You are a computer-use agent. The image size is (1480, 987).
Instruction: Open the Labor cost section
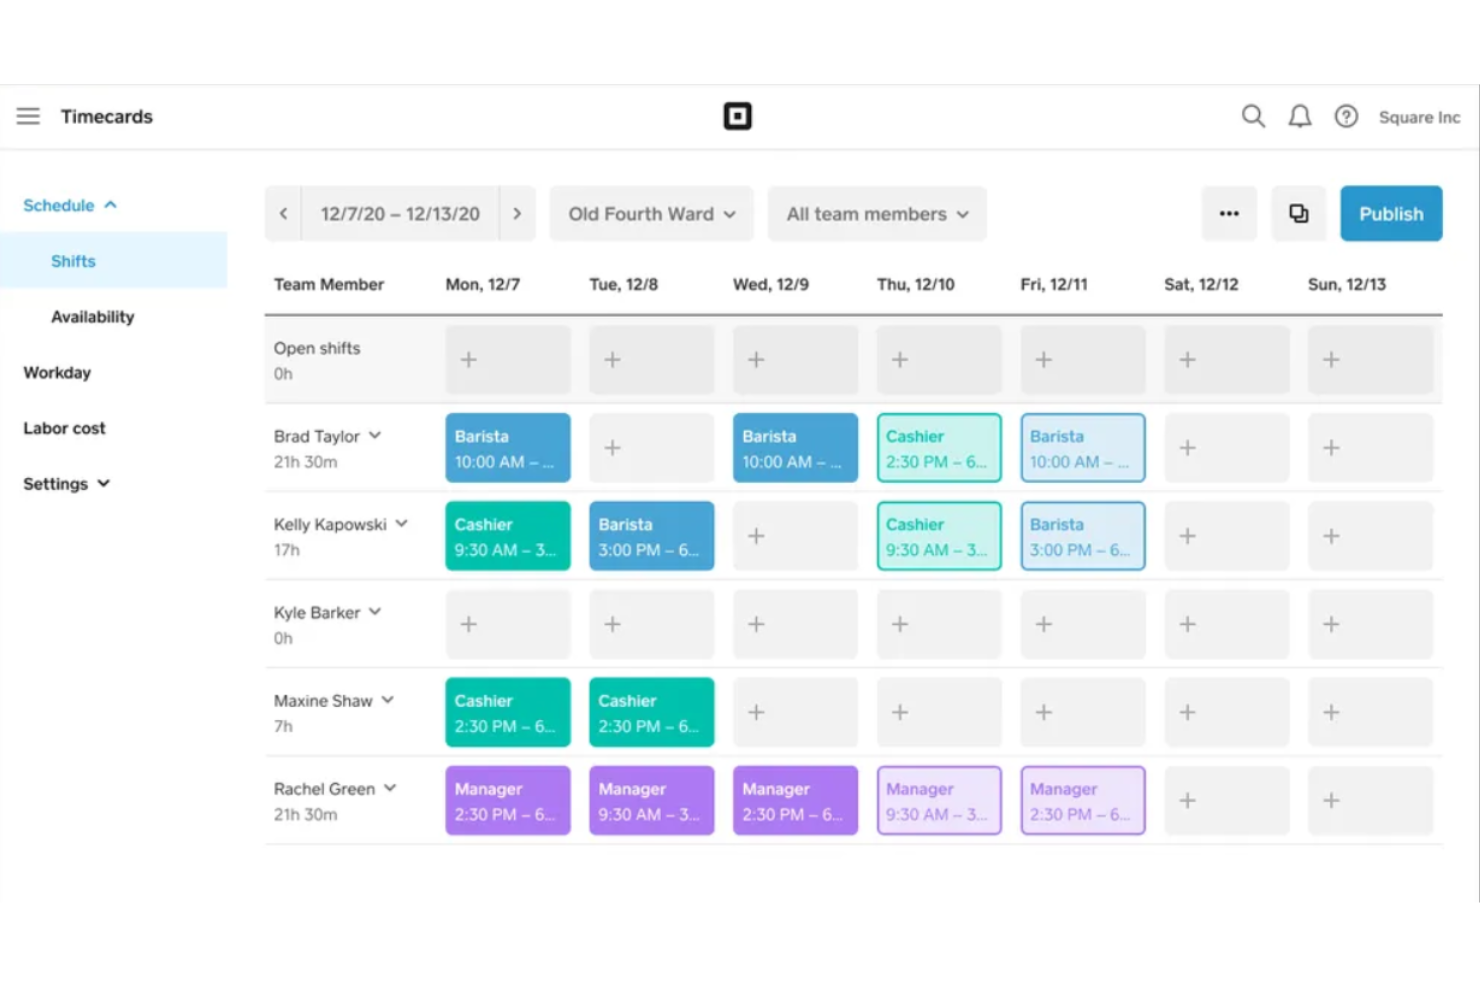[x=64, y=428]
